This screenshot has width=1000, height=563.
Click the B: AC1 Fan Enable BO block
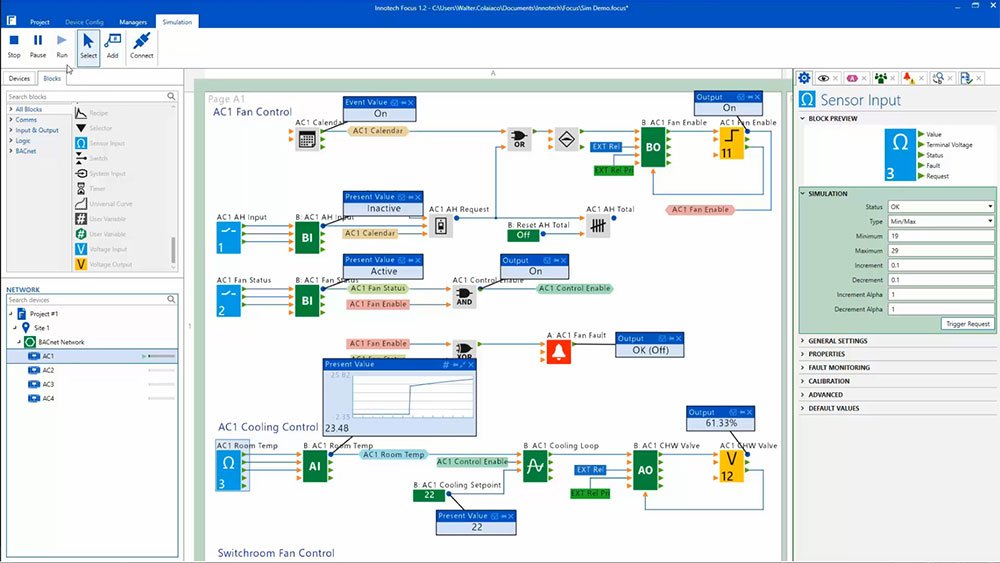652,147
